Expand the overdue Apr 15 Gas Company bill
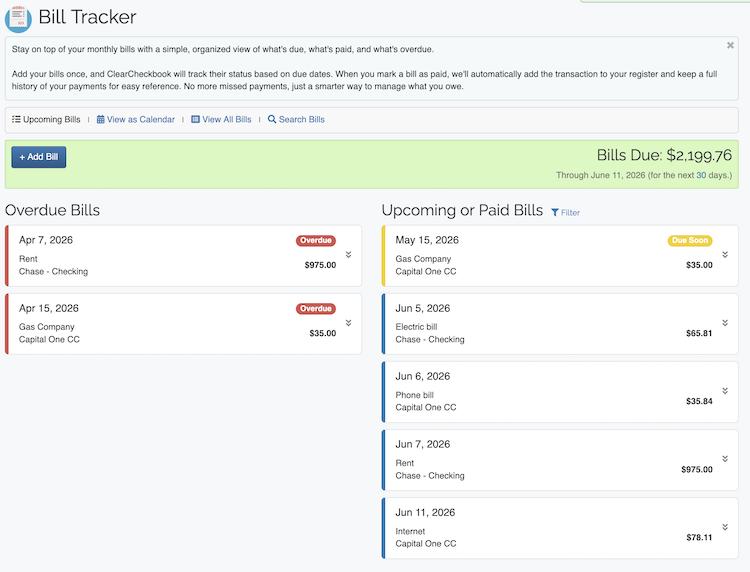This screenshot has height=572, width=750. (349, 323)
